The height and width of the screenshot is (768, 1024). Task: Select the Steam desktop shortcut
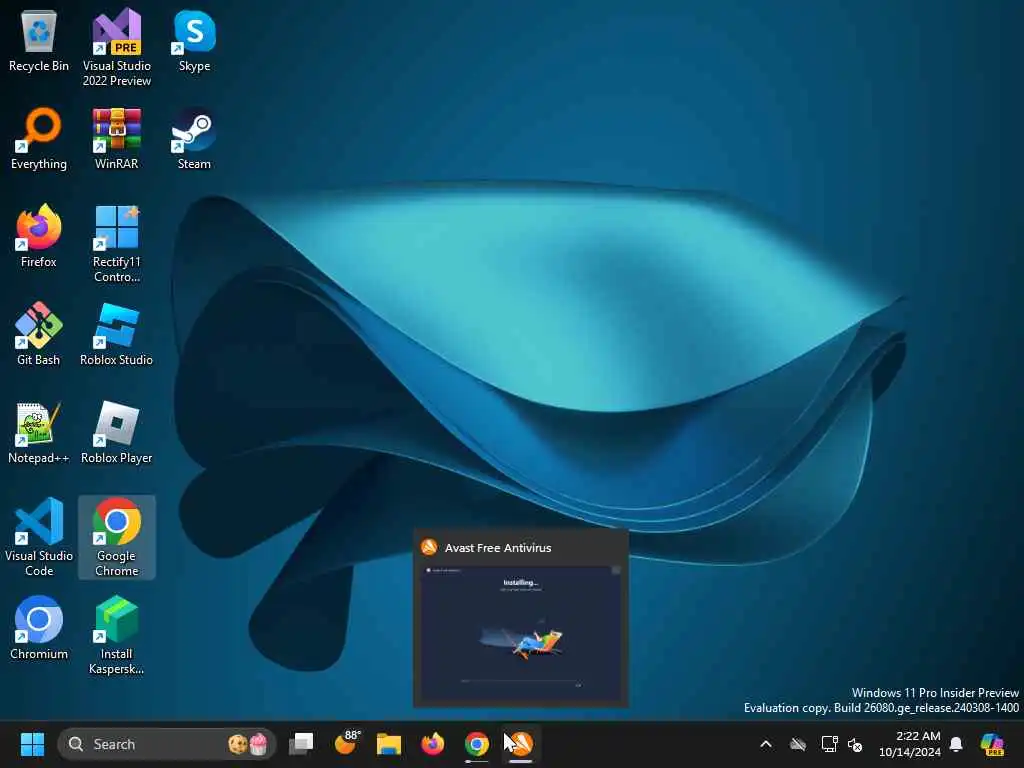(x=194, y=138)
